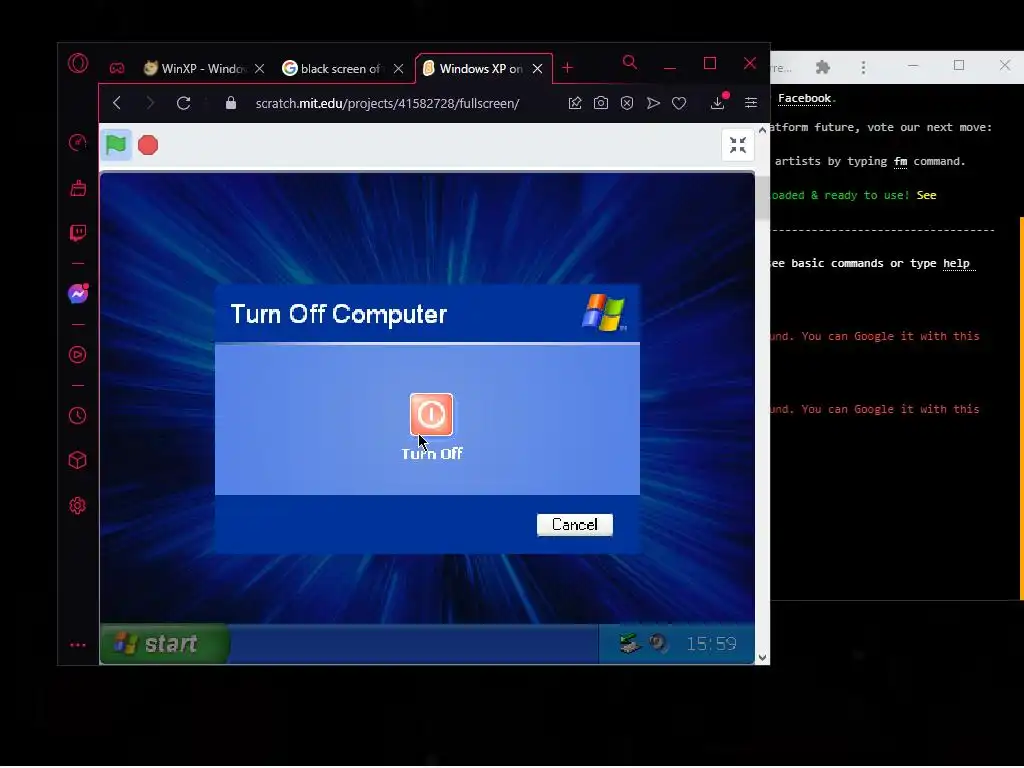Viewport: 1024px width, 768px height.
Task: Exit Scratch fullscreen with the shrink icon
Action: point(738,145)
